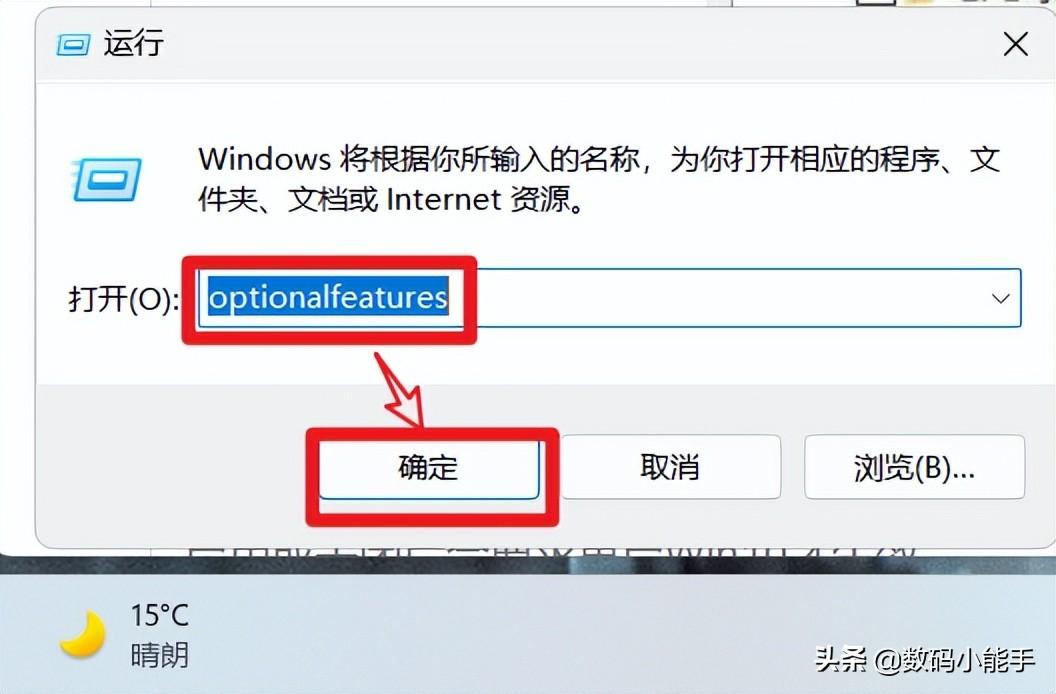
Task: Click the 晴朗 weather condition text
Action: 160,654
